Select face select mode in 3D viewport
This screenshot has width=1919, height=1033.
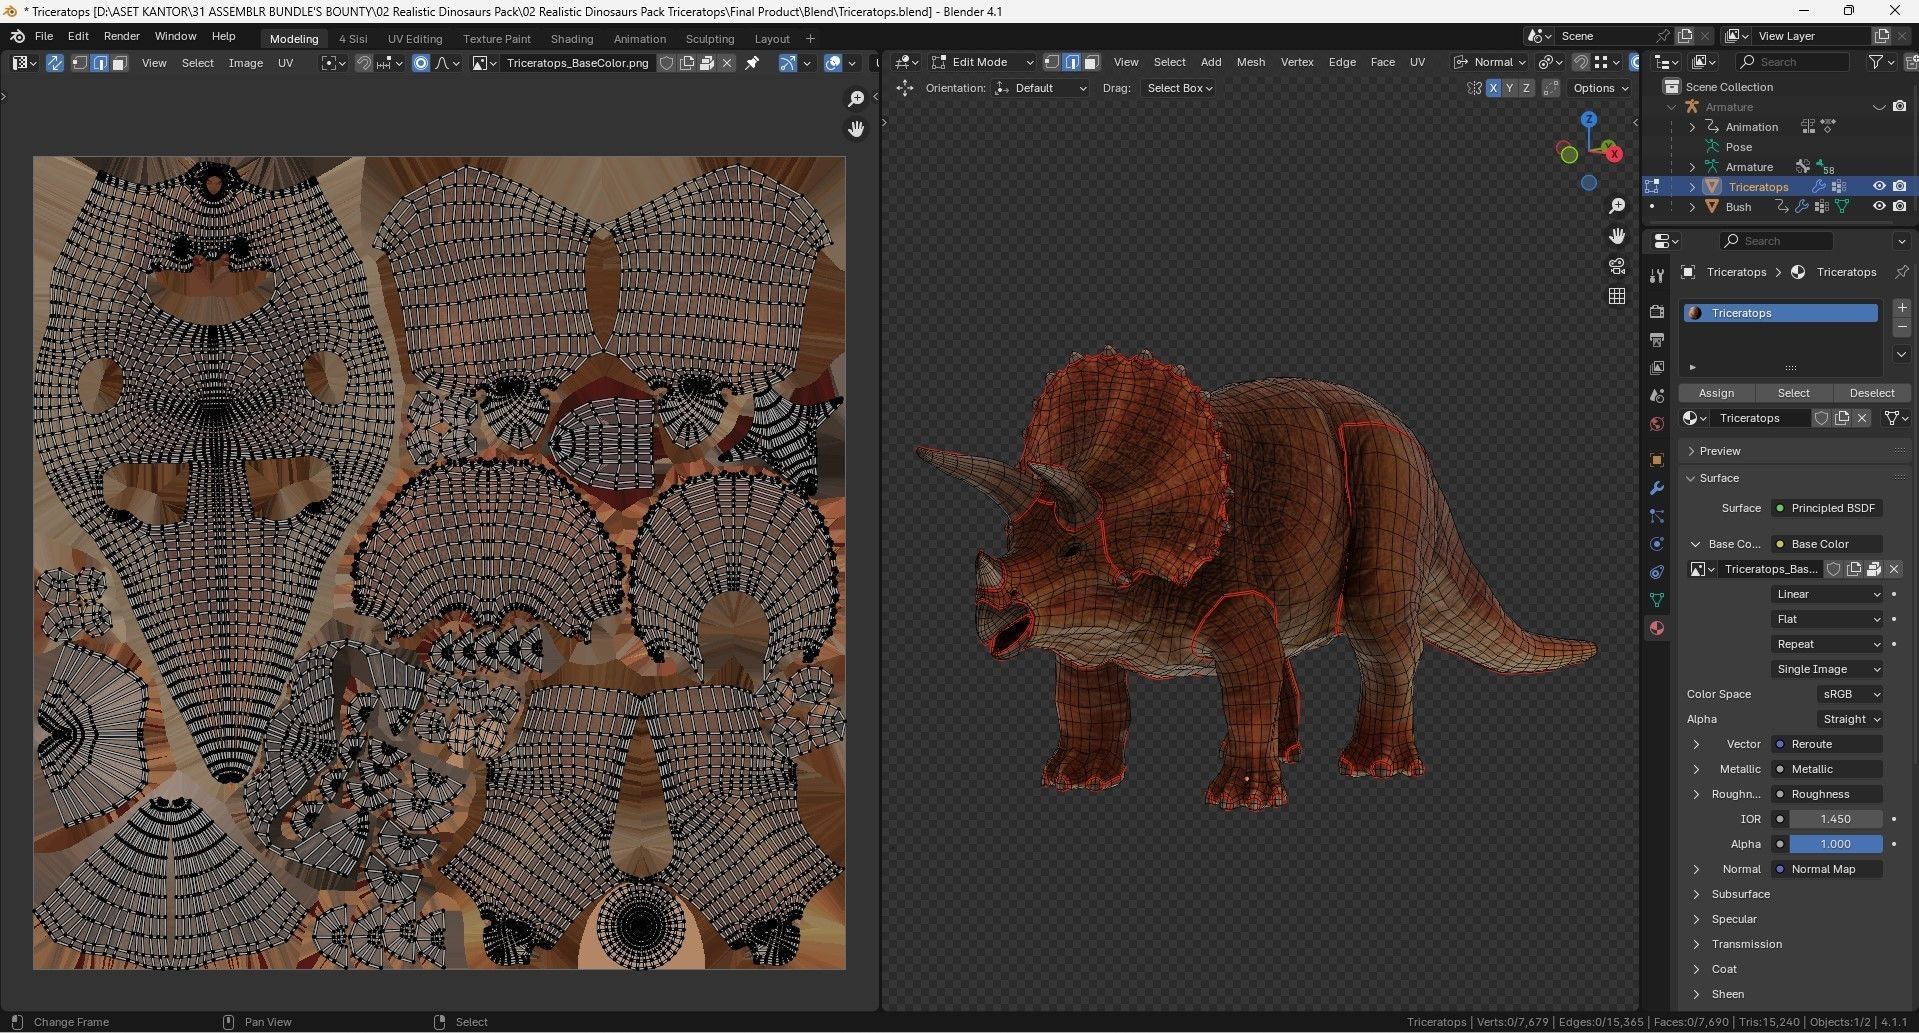point(1092,62)
